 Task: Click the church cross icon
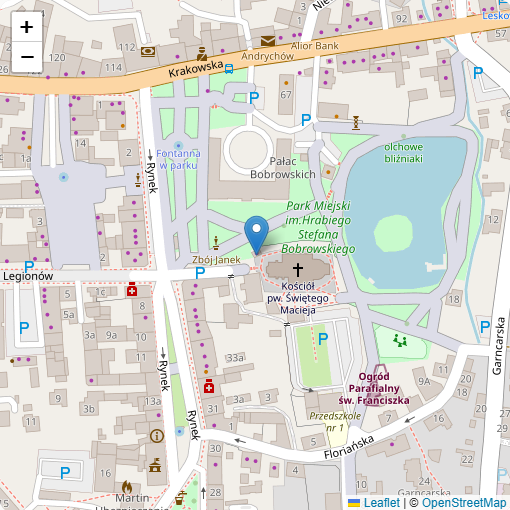coord(298,269)
